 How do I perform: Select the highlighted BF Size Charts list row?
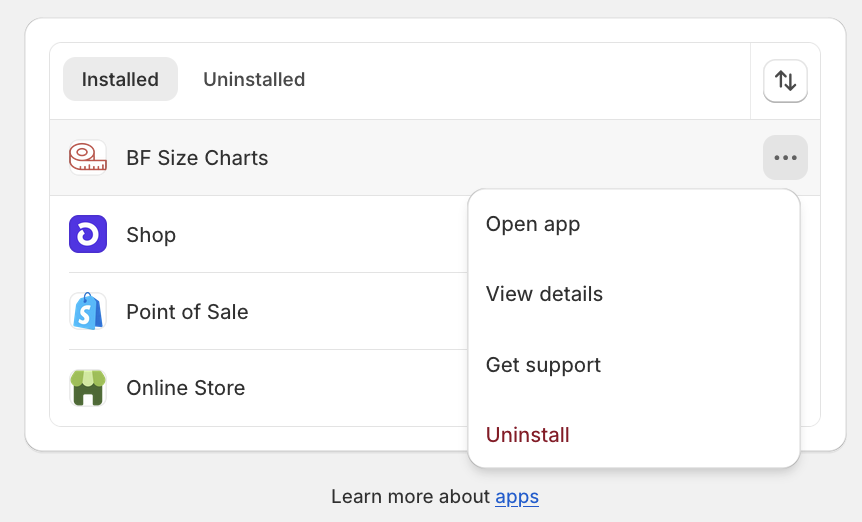(x=435, y=158)
